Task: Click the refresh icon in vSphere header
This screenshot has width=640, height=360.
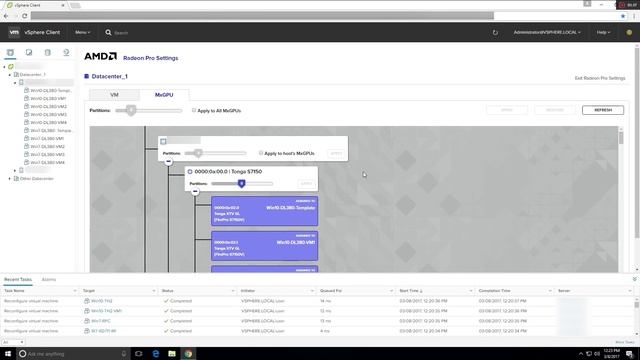Action: [495, 32]
